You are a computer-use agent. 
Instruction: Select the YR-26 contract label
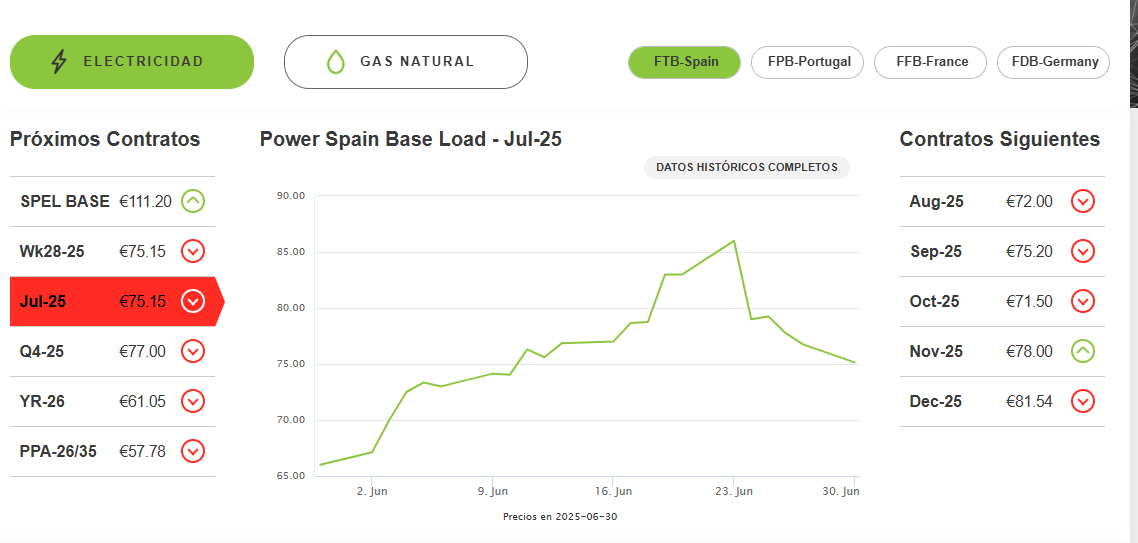(x=42, y=401)
